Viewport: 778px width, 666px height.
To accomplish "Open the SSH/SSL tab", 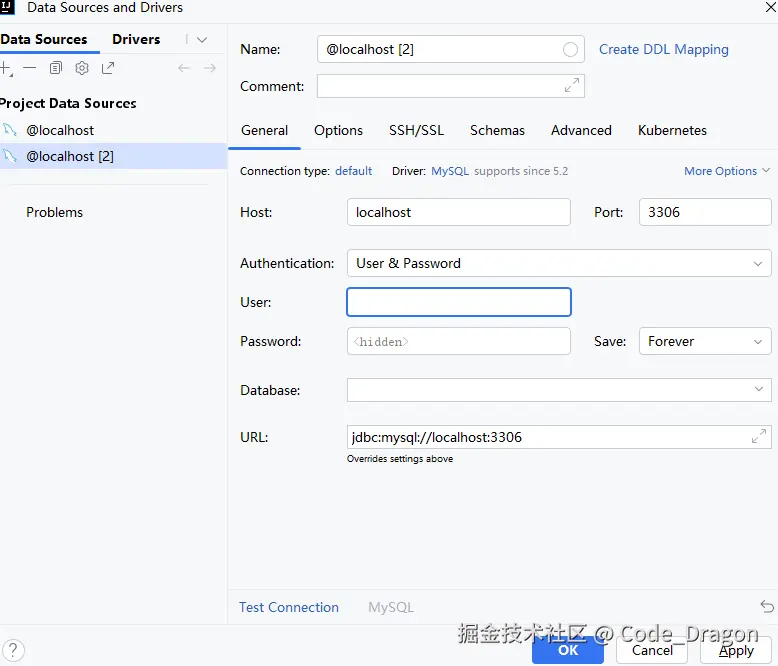I will pyautogui.click(x=416, y=130).
